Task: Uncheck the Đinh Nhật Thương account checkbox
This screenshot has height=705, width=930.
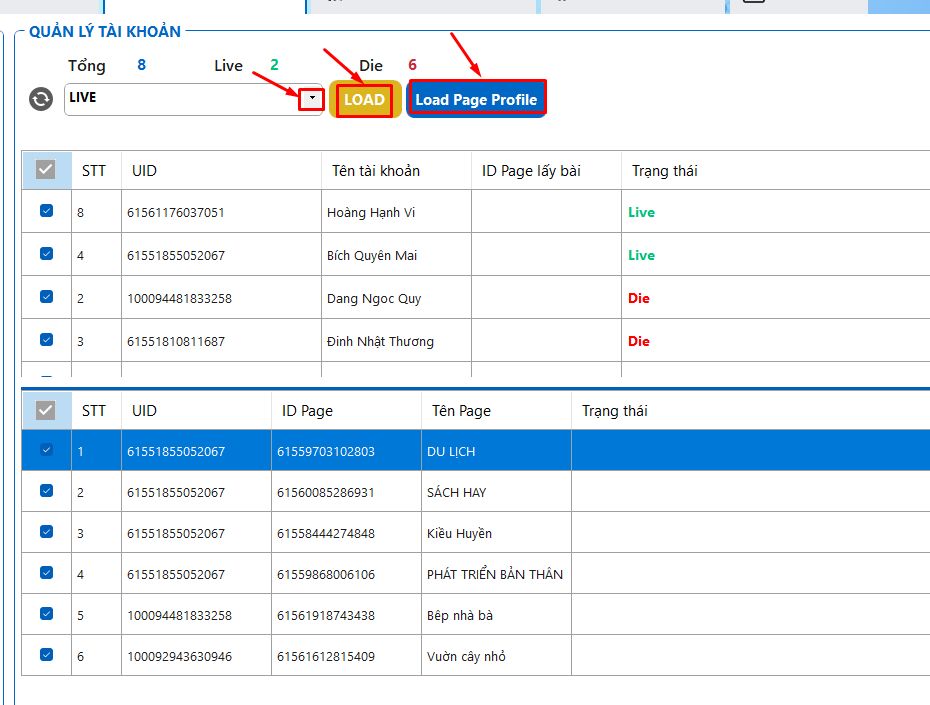Action: point(46,339)
